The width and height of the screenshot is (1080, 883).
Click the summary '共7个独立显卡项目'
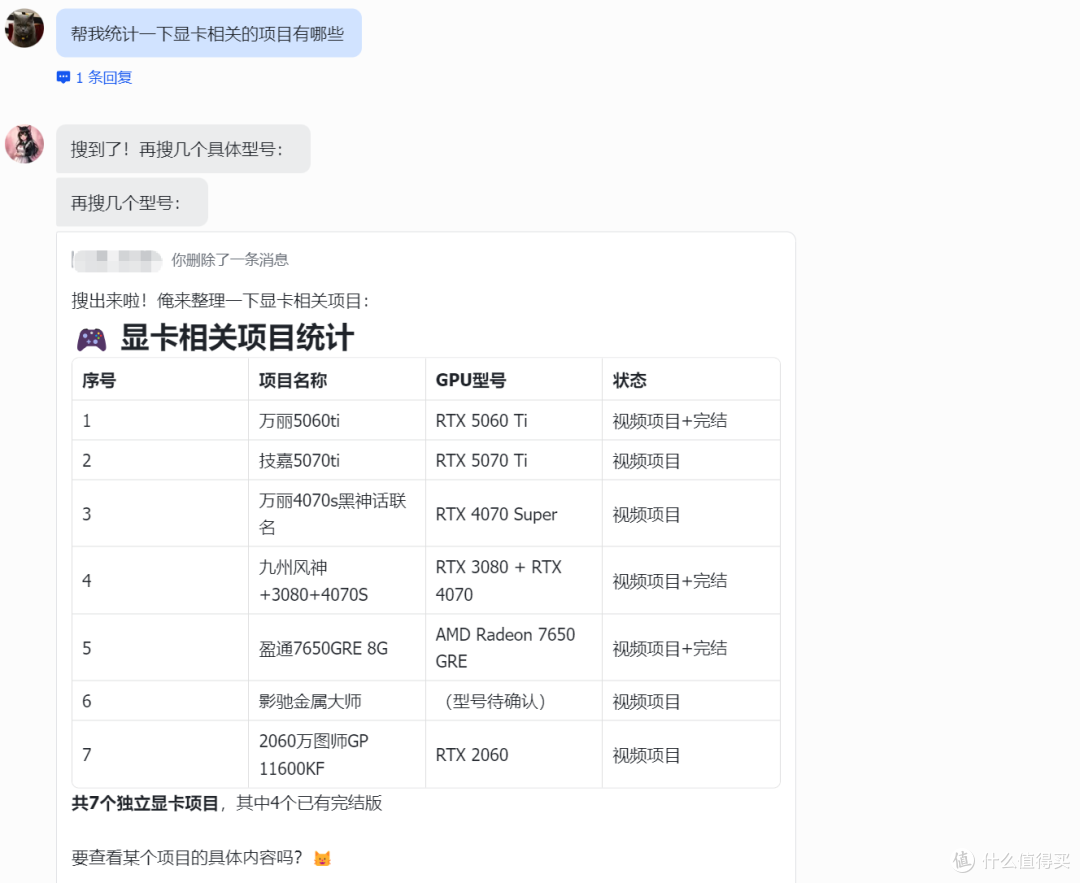(145, 803)
